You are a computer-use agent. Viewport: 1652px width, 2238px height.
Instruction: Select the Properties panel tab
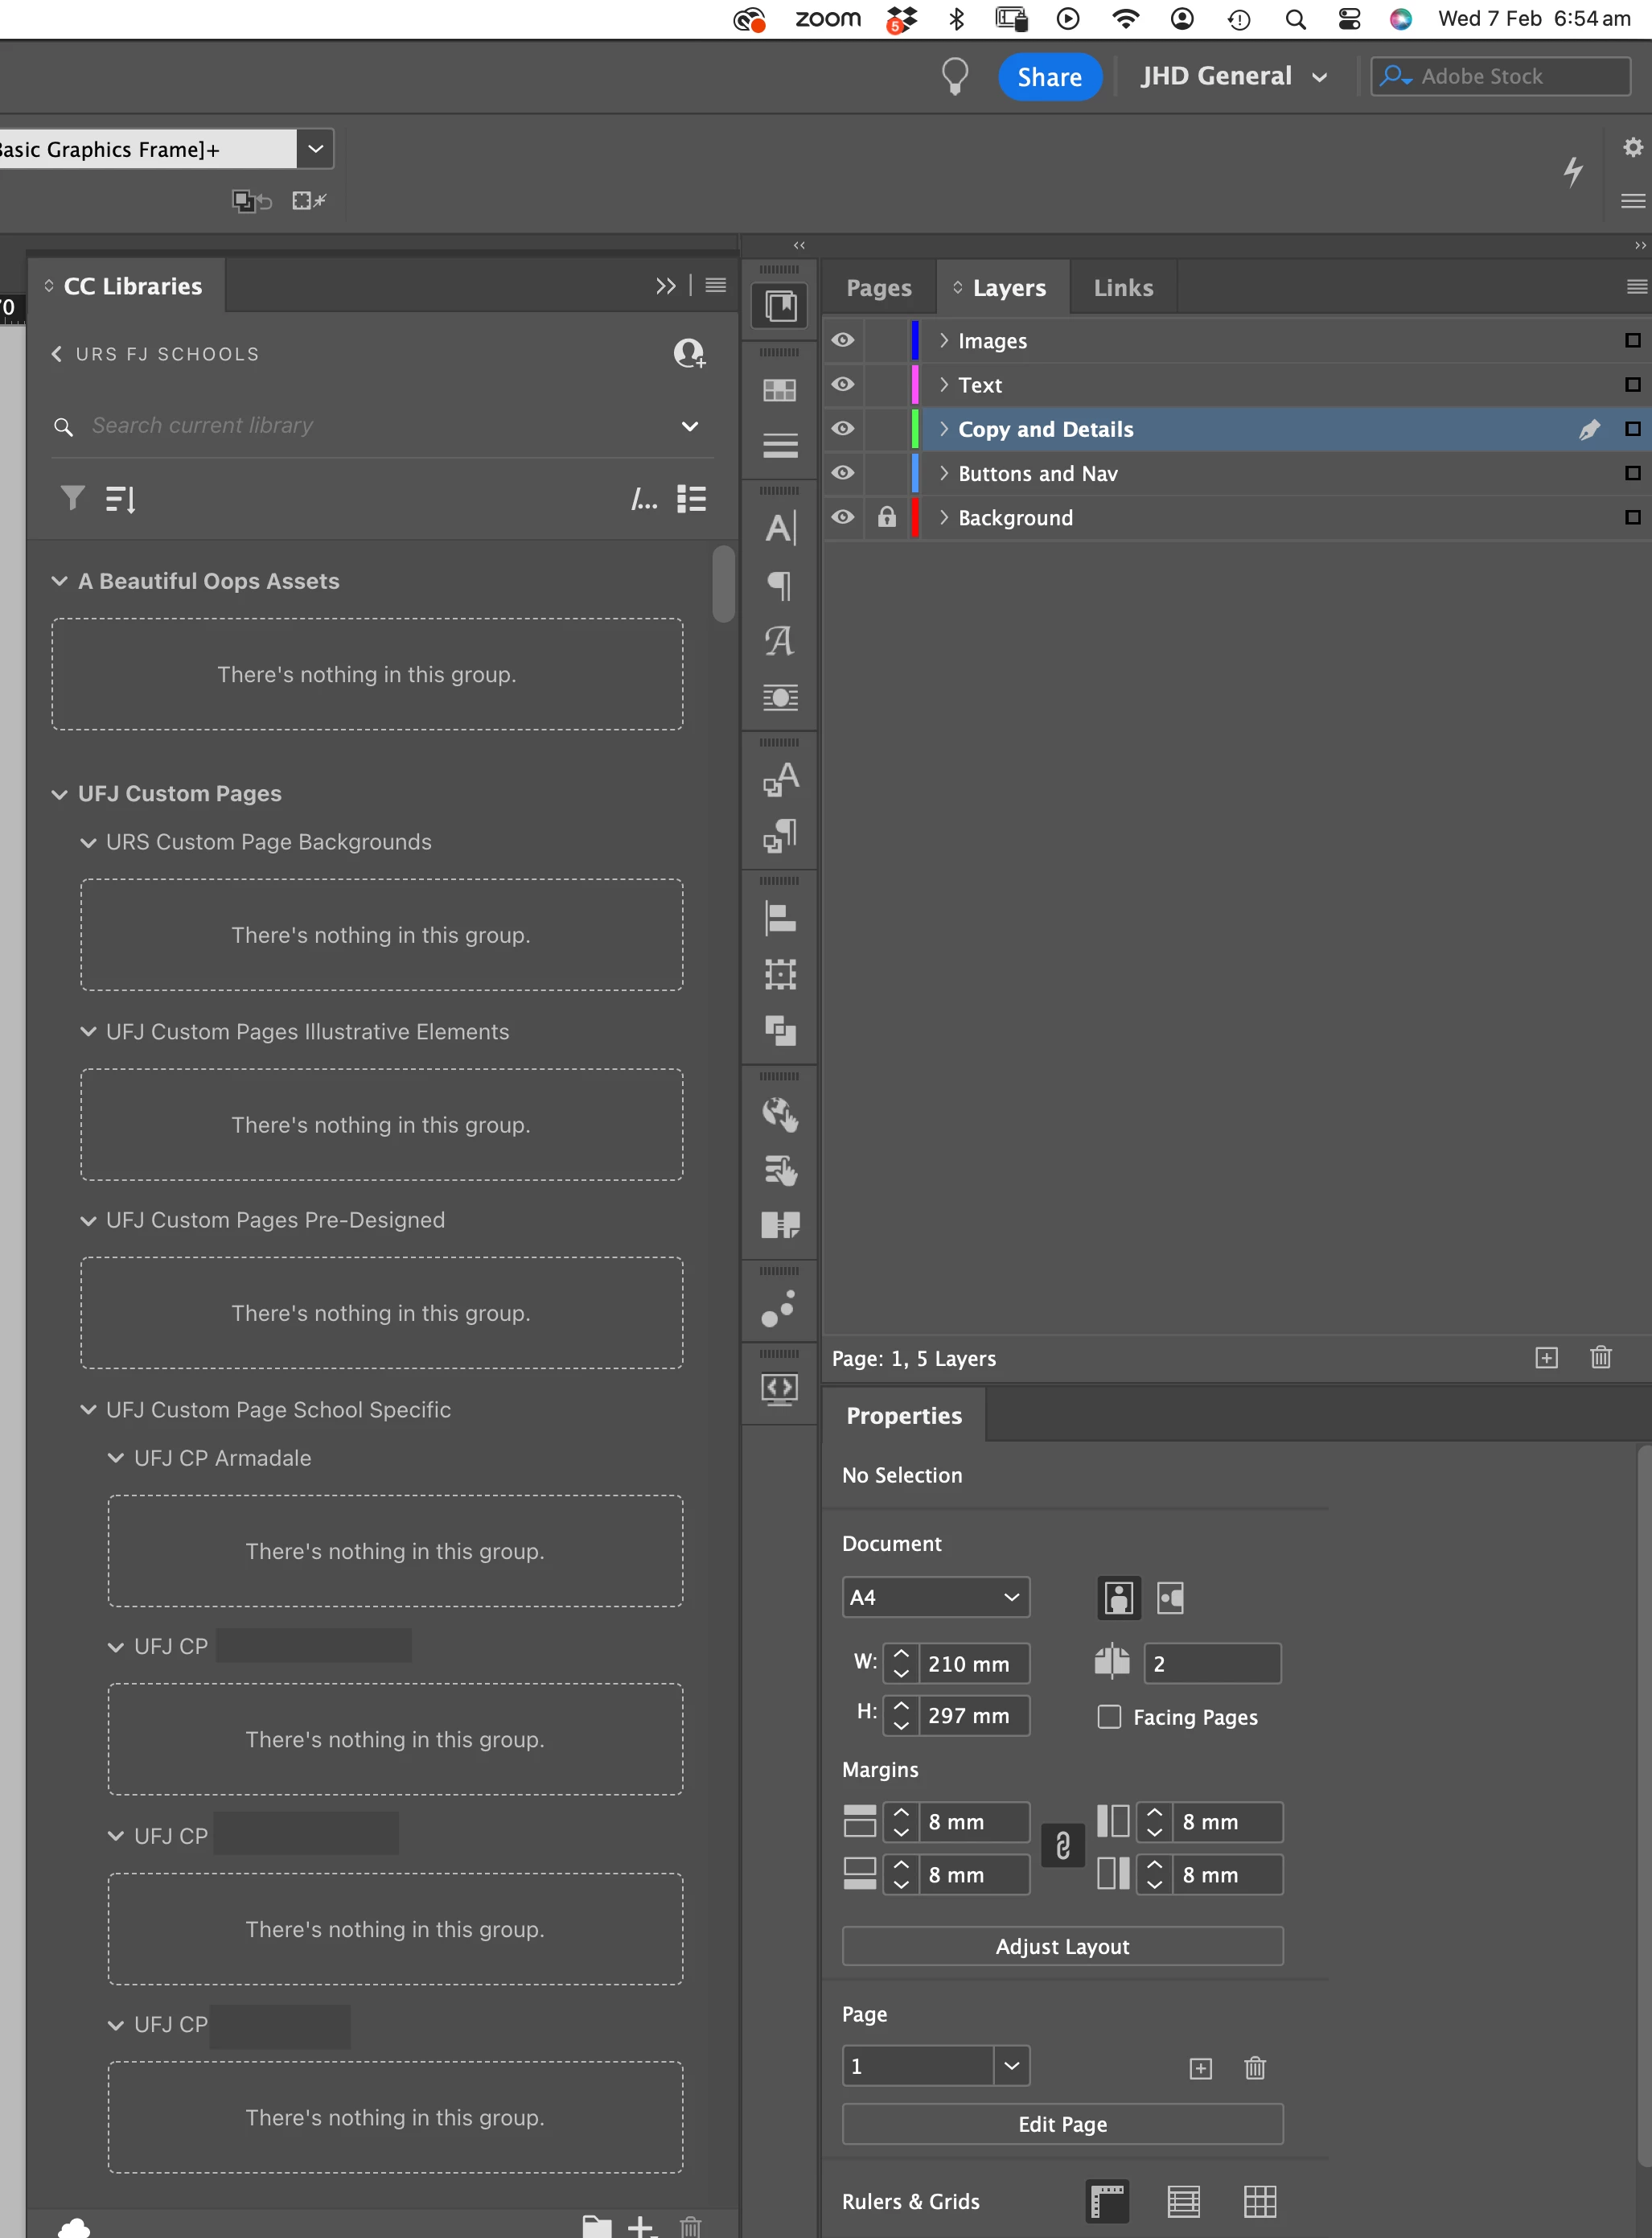904,1415
